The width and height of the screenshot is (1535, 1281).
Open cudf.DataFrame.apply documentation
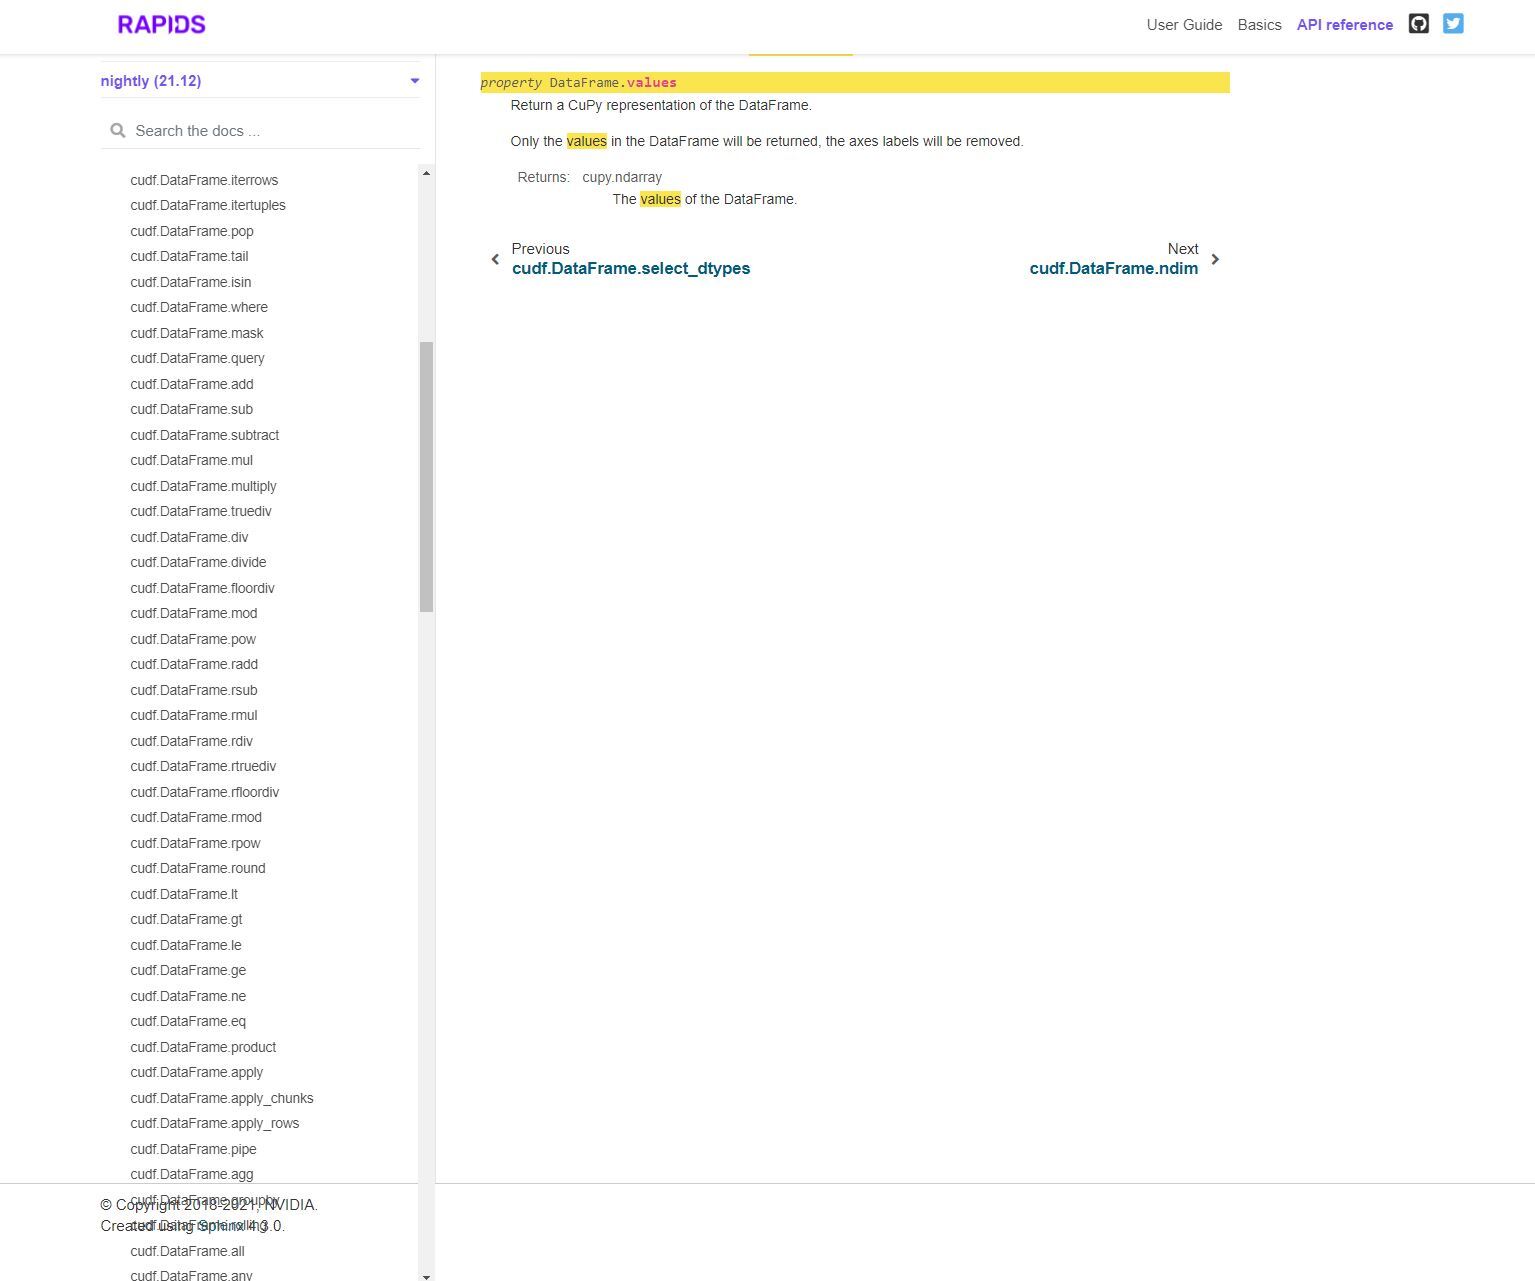pos(196,1072)
